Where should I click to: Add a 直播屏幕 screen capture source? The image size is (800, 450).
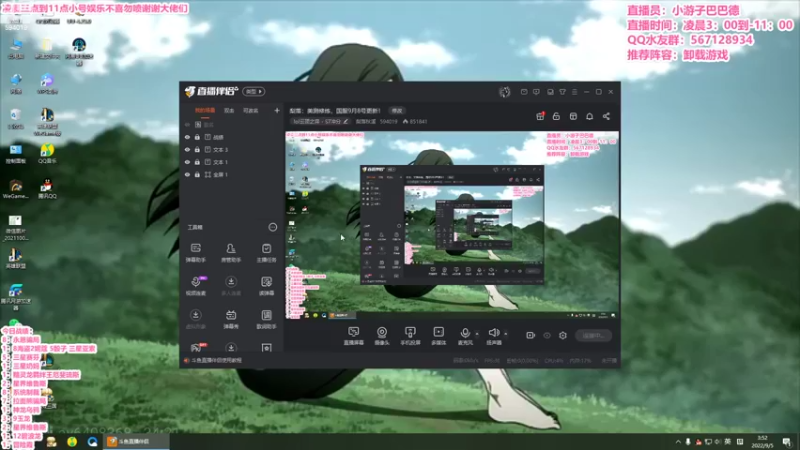(354, 336)
